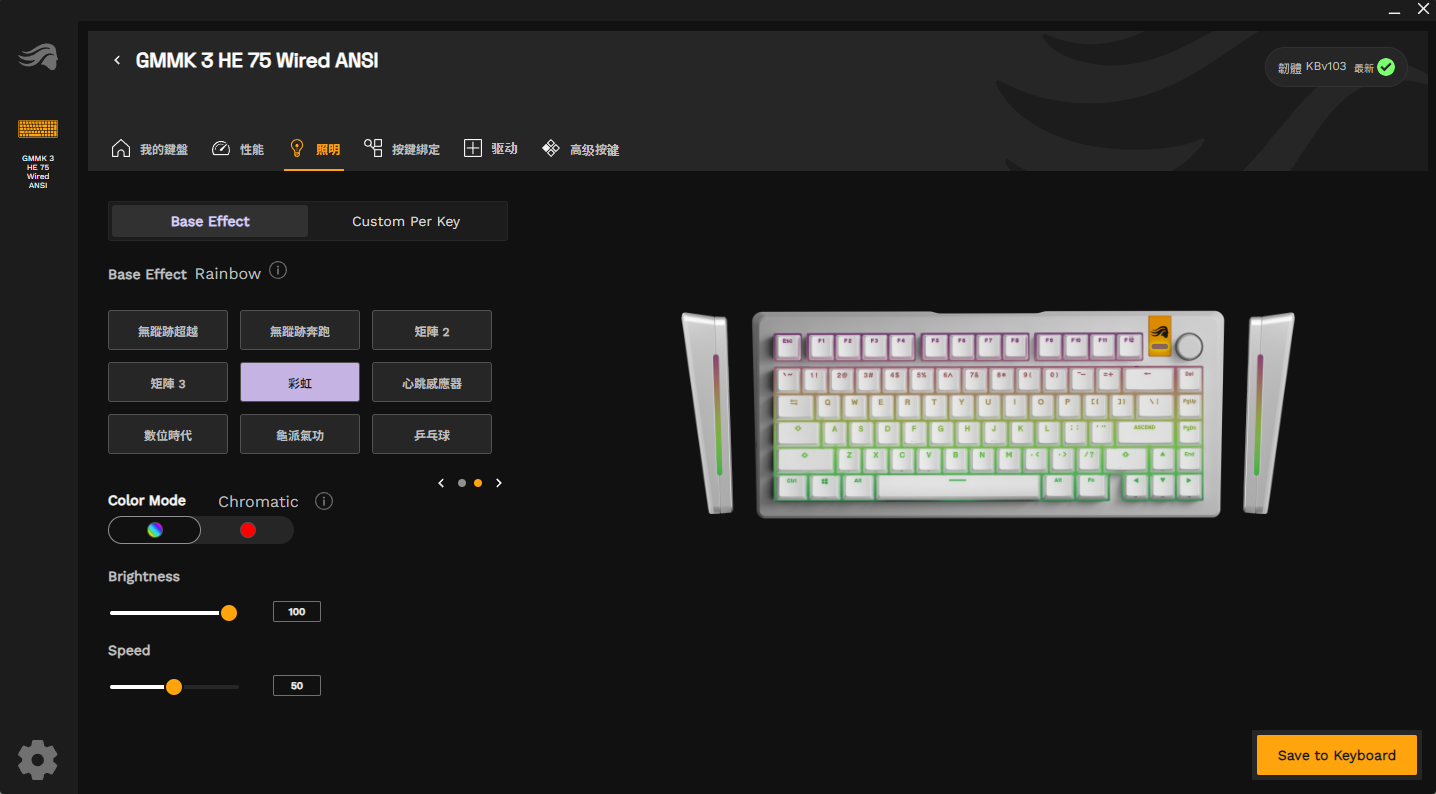Screen dimensions: 1436x794
Task: Open the 高級按鍵 advanced keys section
Action: pos(581,149)
